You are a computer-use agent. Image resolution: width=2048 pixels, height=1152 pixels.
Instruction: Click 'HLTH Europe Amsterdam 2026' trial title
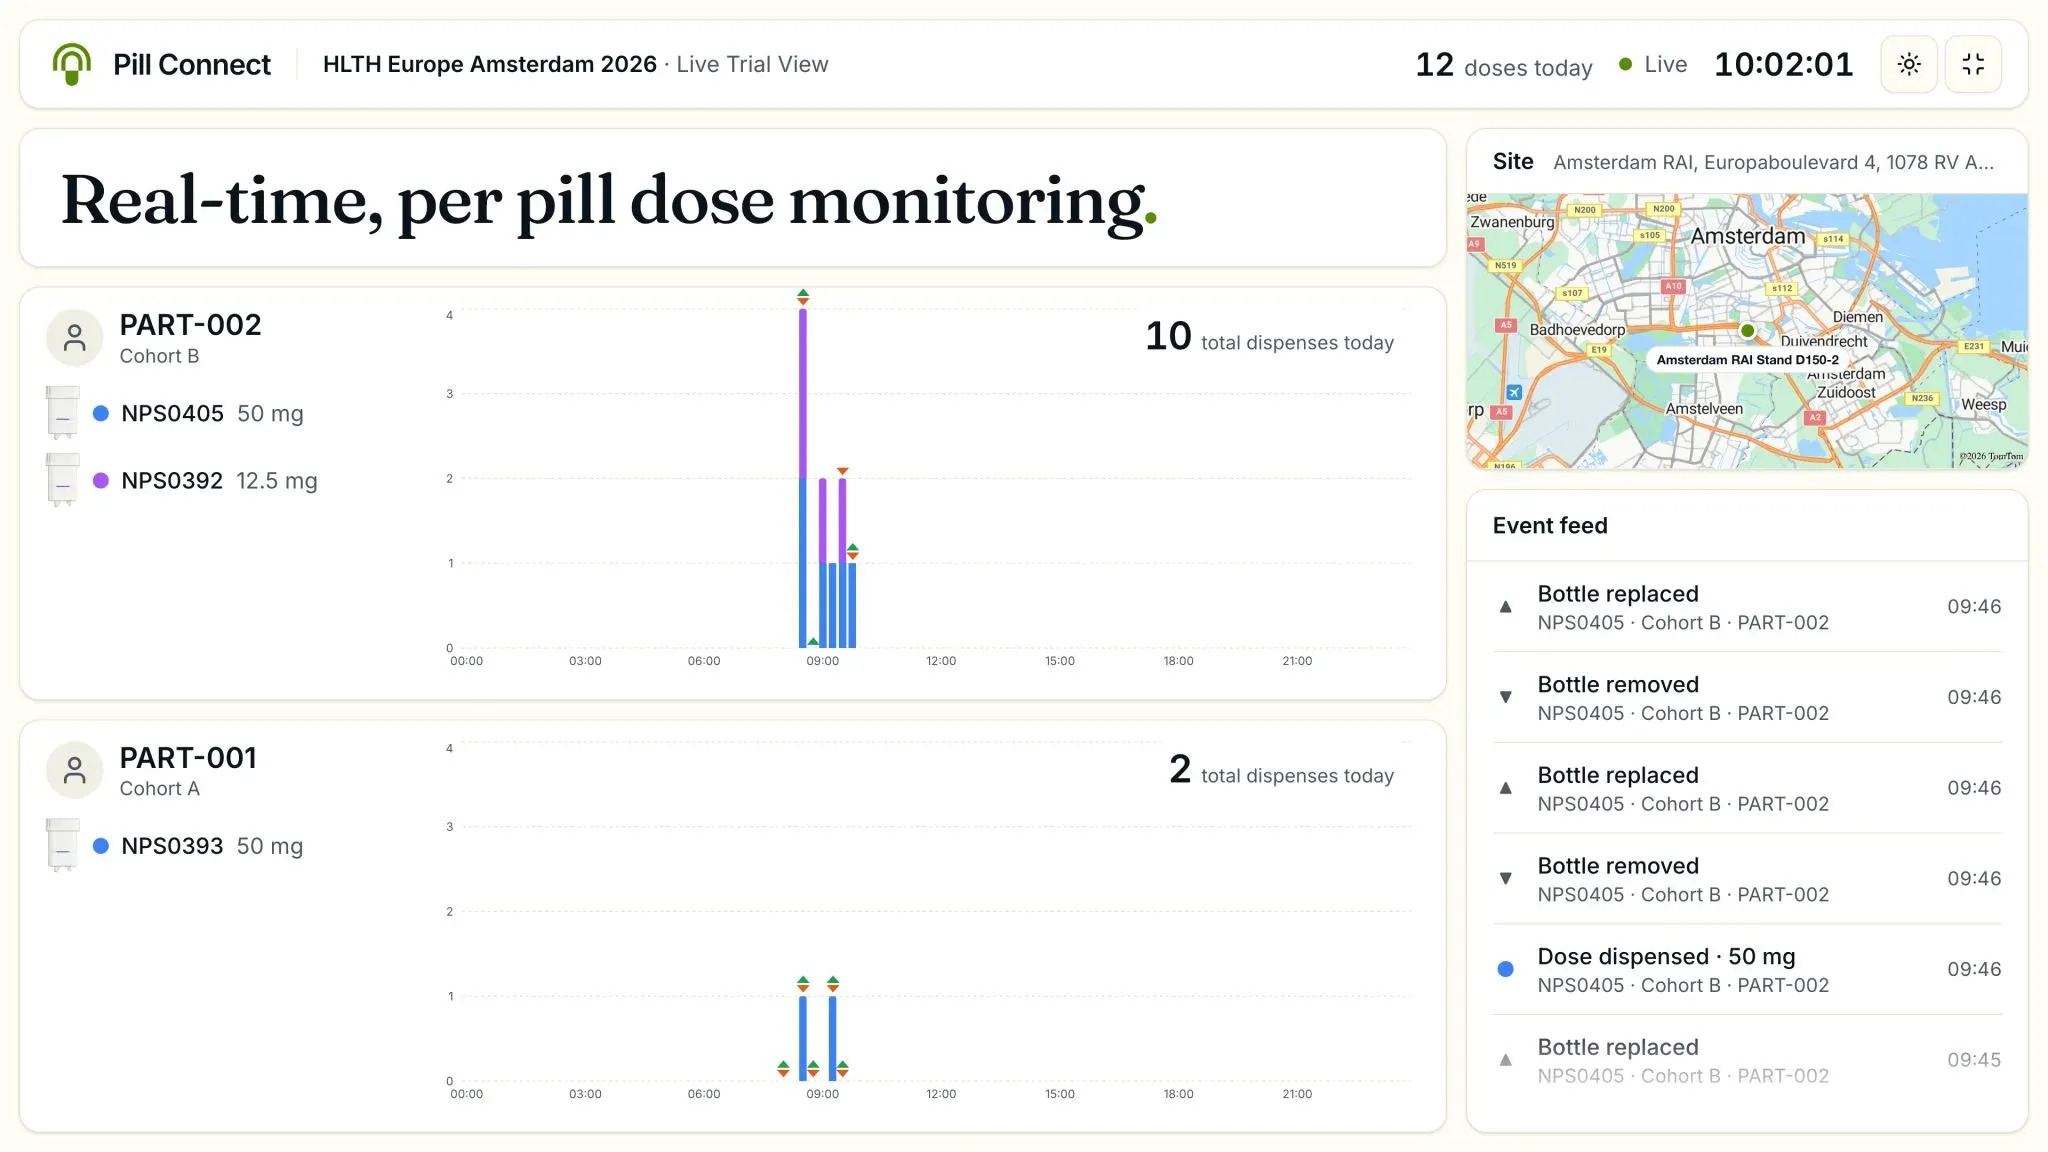[489, 64]
